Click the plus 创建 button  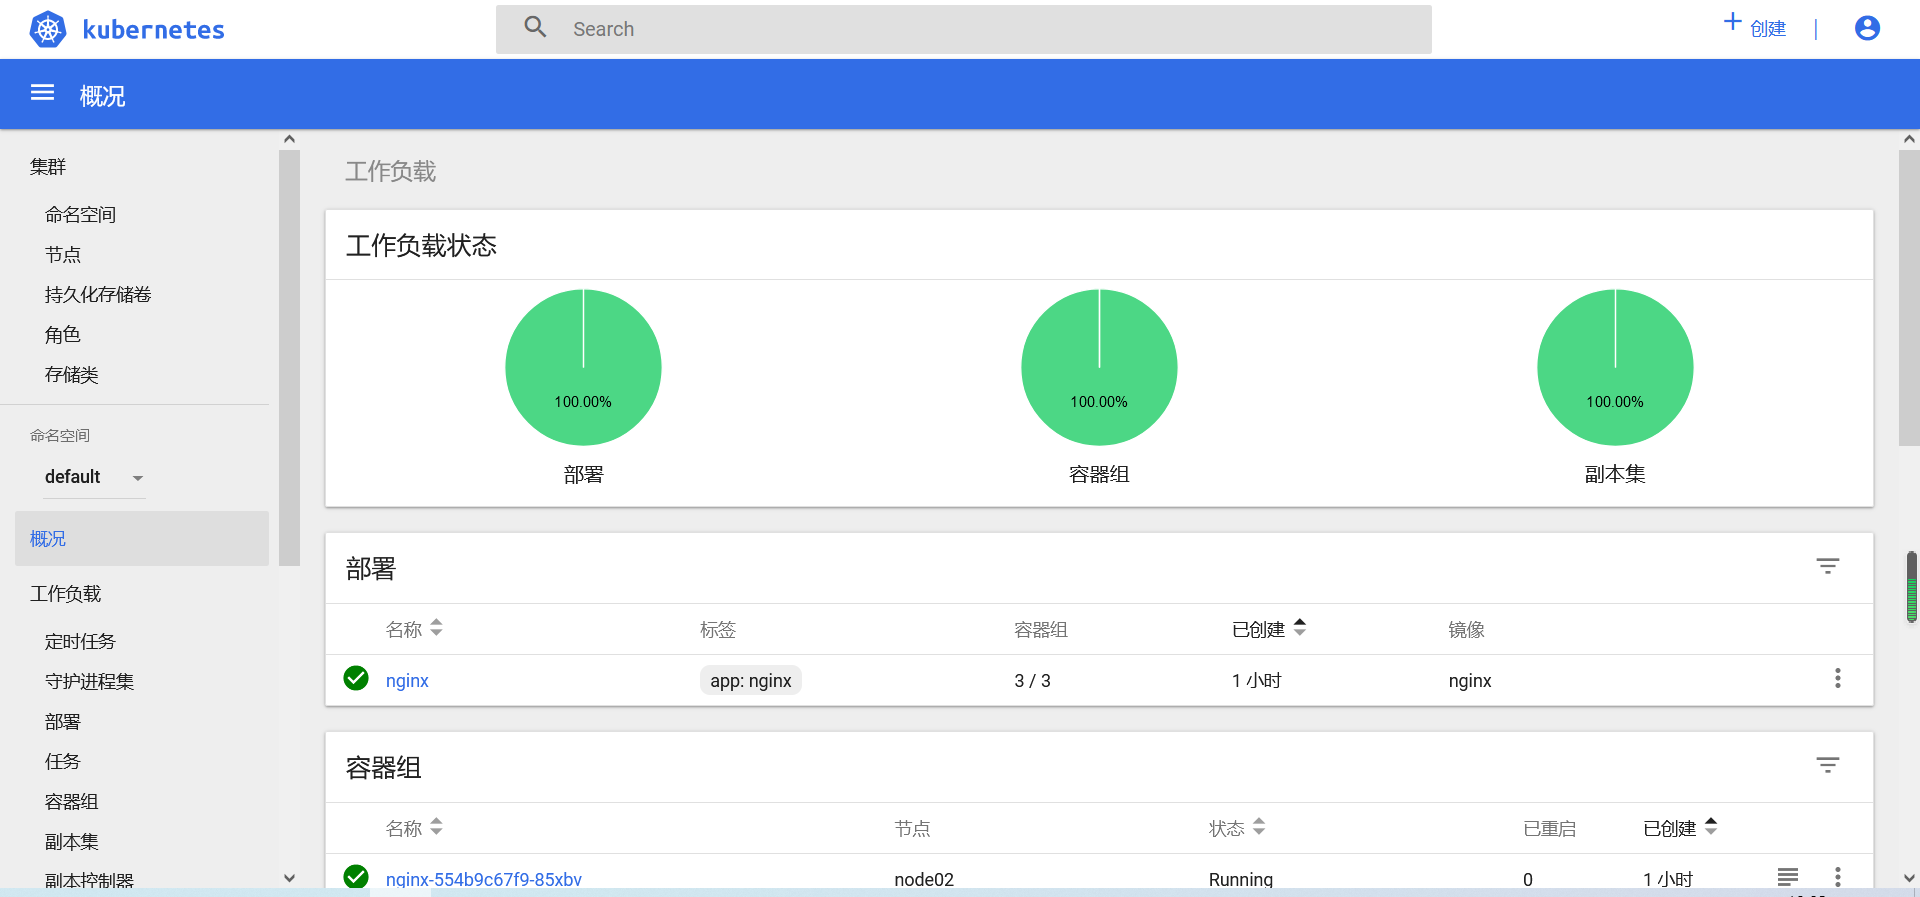coord(1754,26)
